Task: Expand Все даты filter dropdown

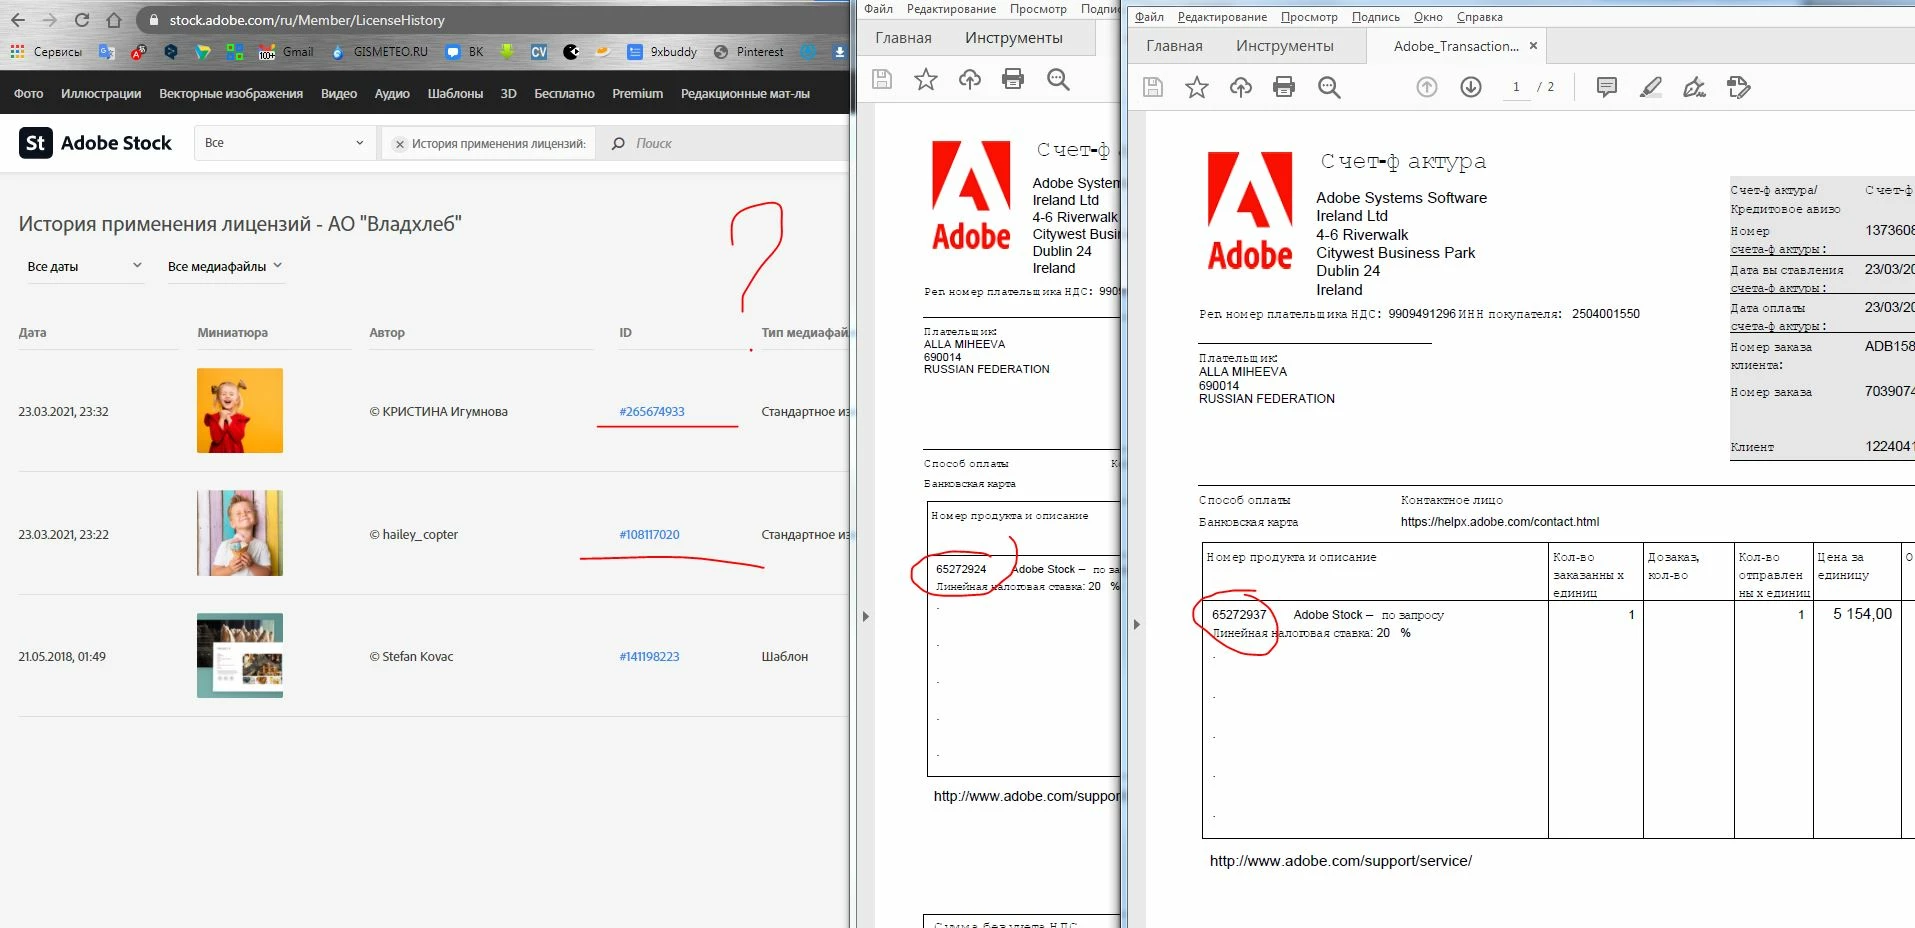Action: pyautogui.click(x=84, y=266)
